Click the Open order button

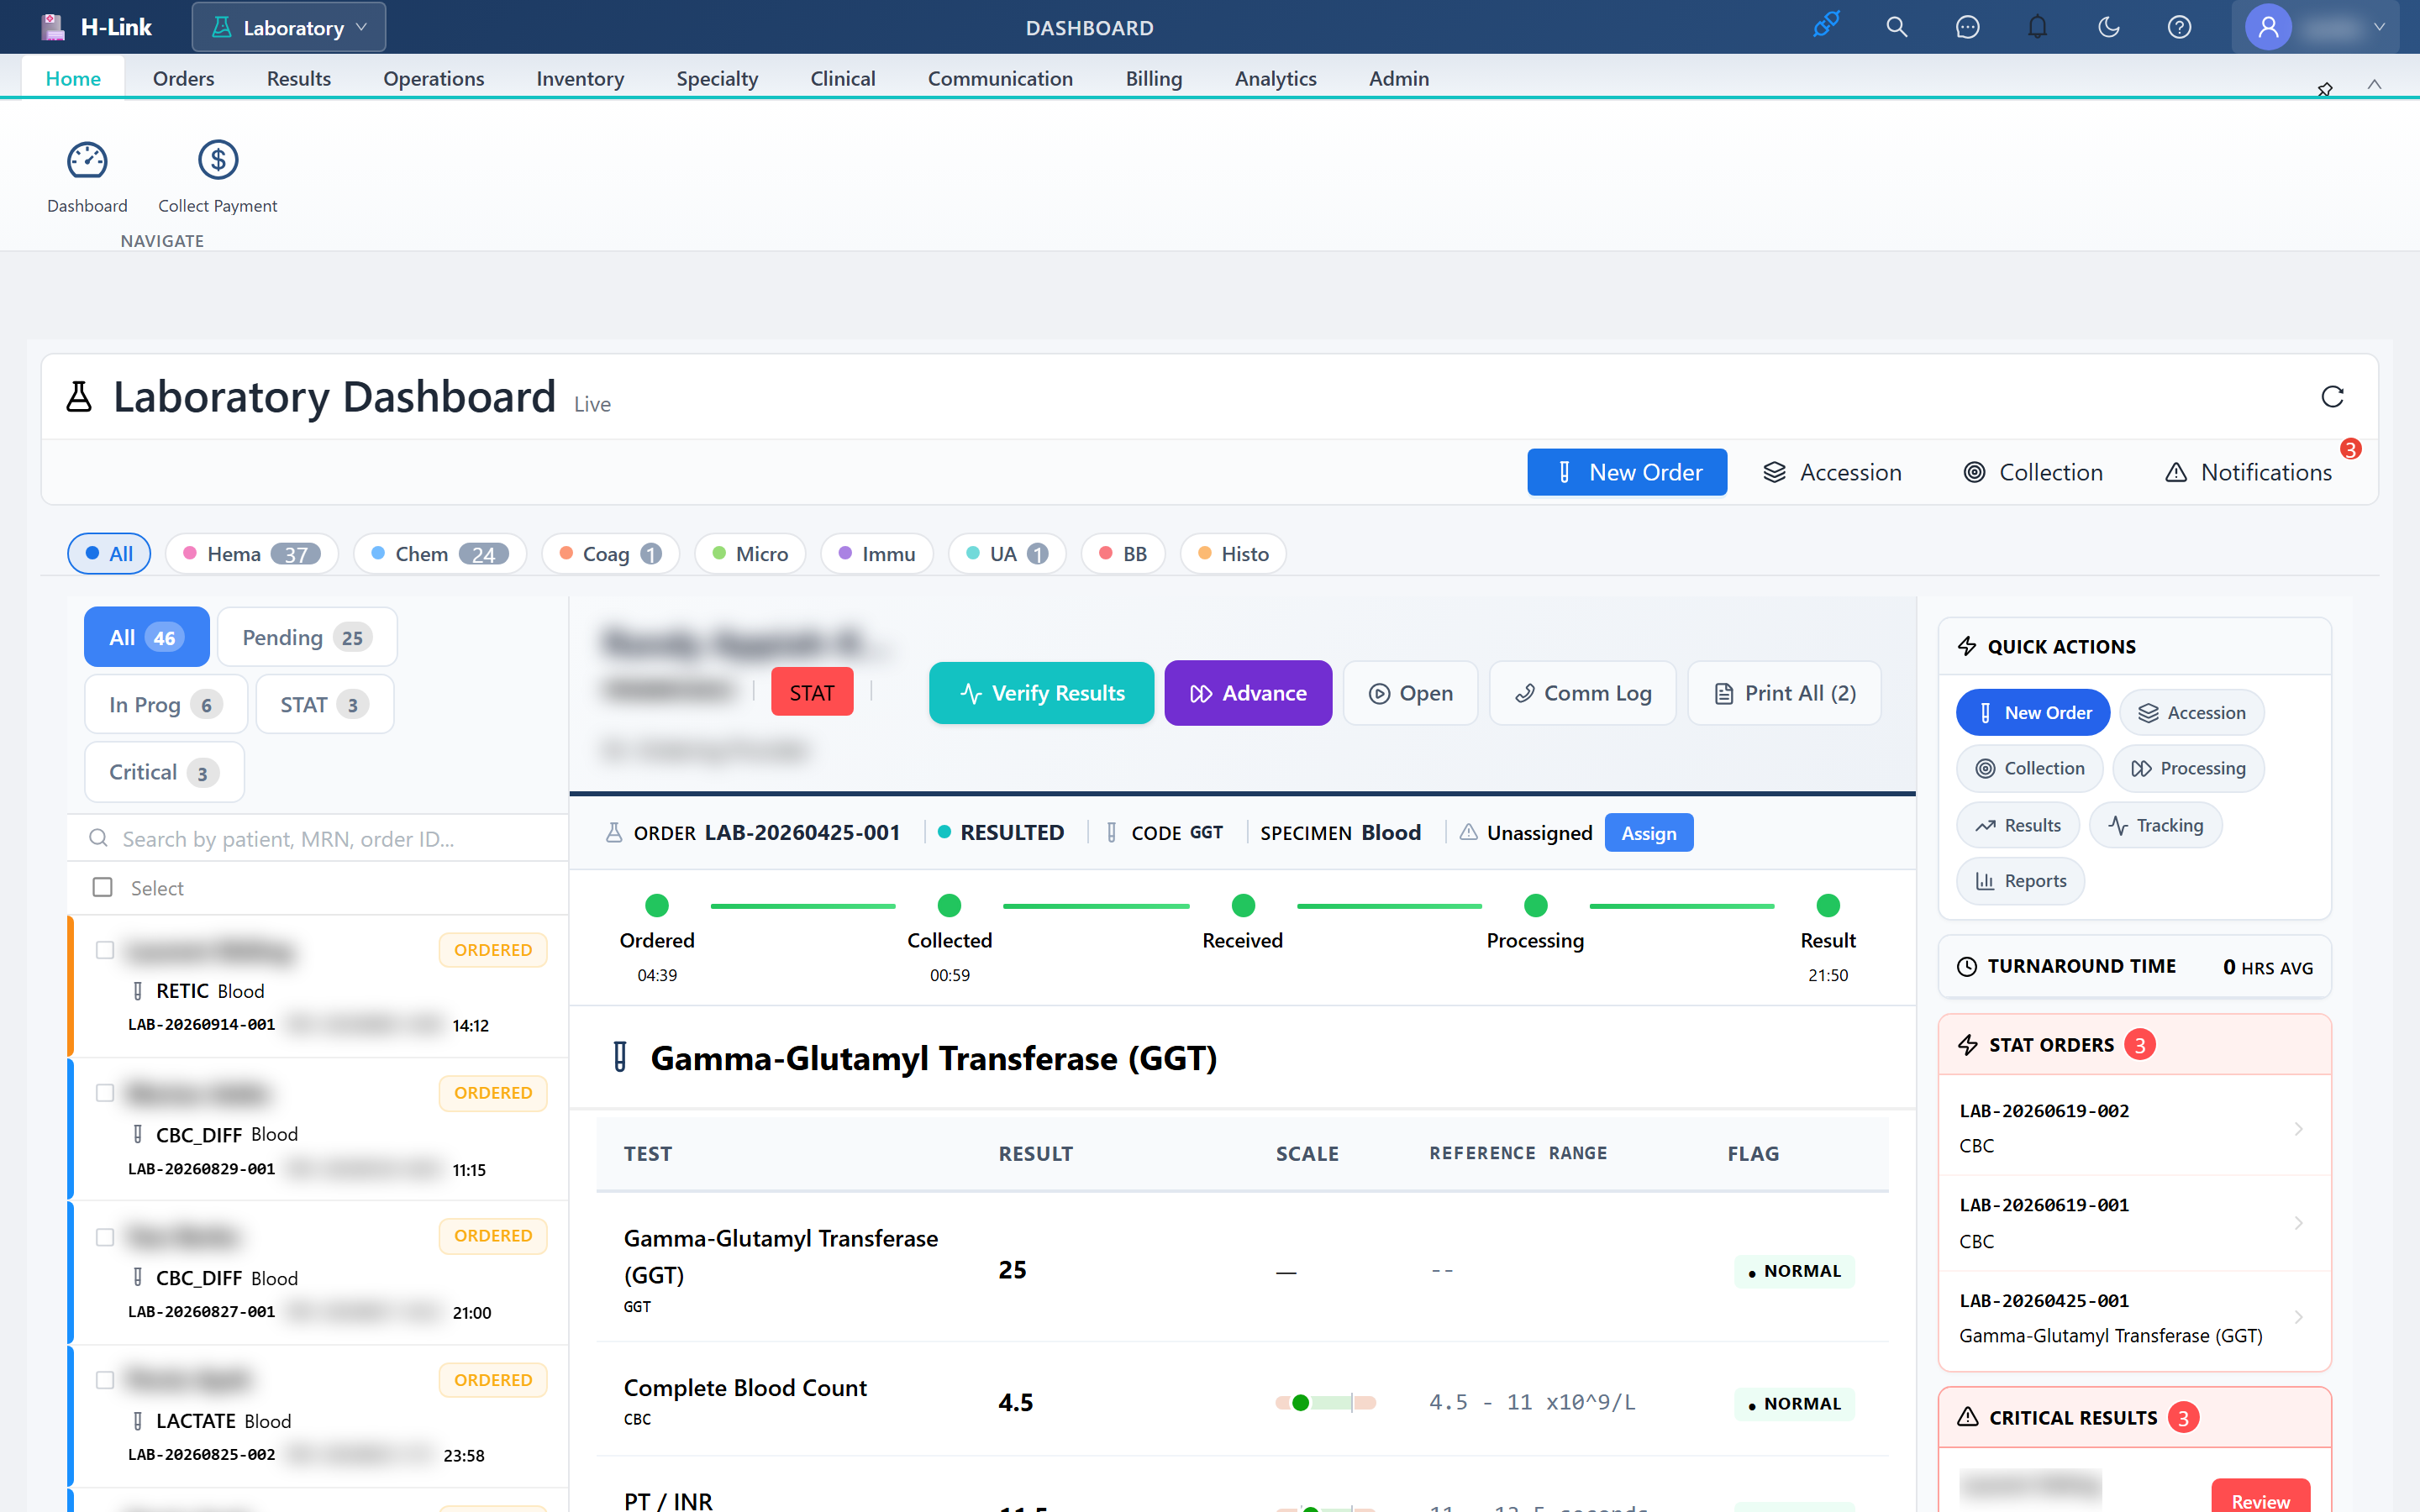[1410, 693]
